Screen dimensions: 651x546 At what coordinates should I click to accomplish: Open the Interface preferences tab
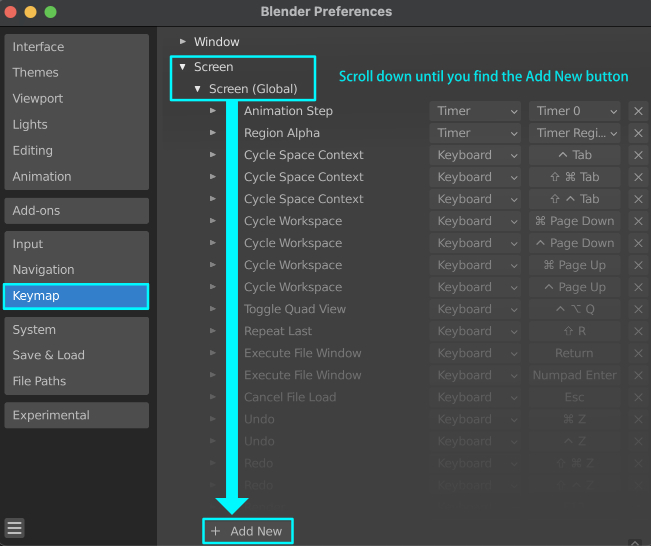point(76,47)
